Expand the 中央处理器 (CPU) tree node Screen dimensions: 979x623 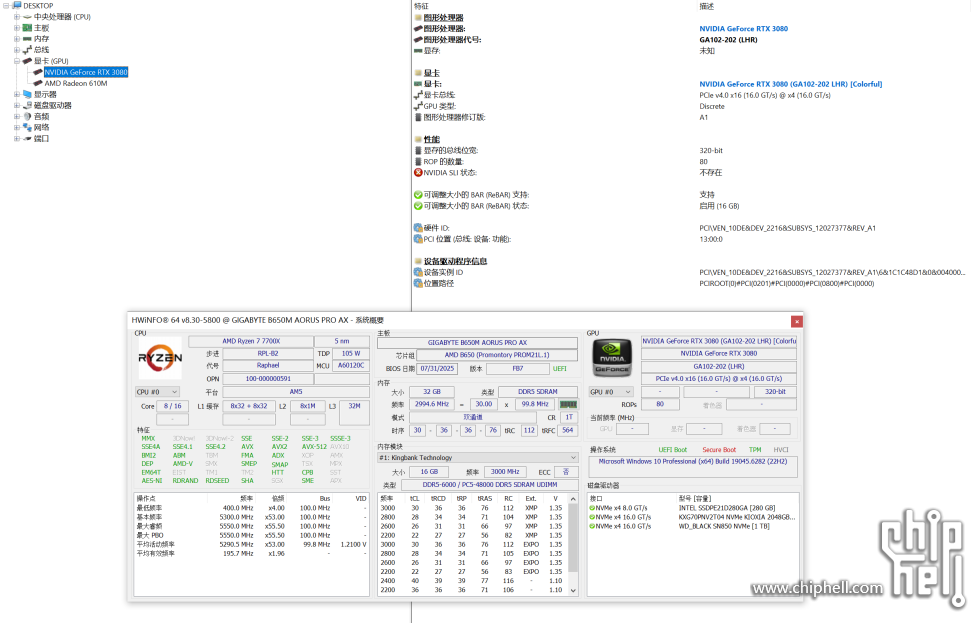coord(17,17)
